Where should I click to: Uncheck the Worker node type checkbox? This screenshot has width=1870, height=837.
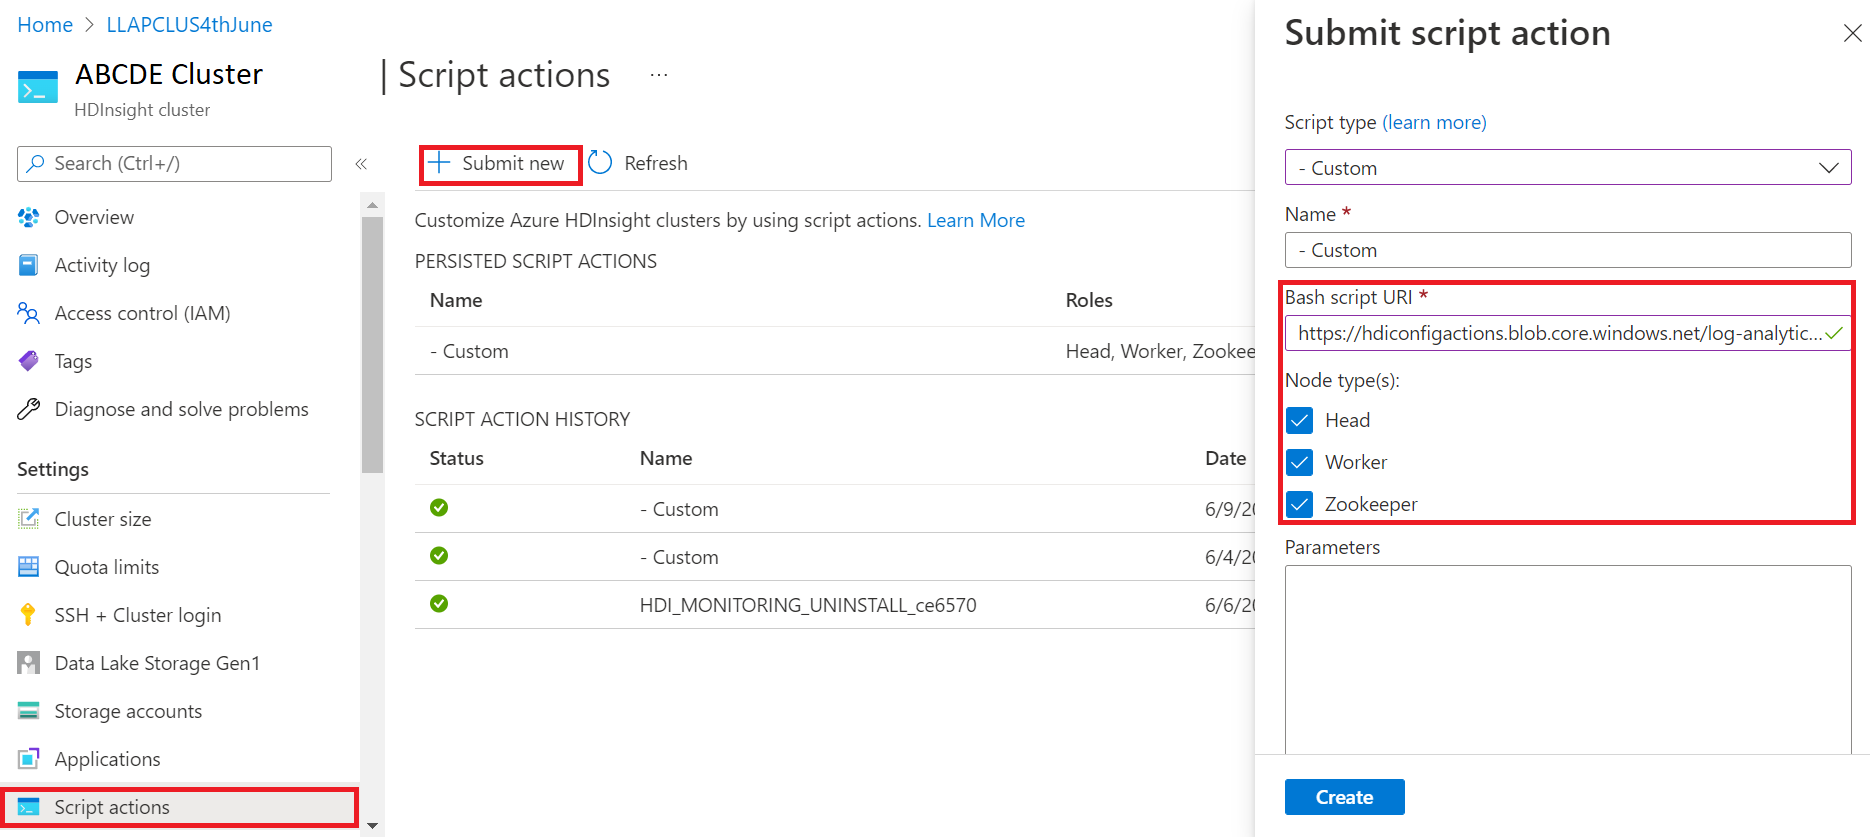pyautogui.click(x=1299, y=462)
